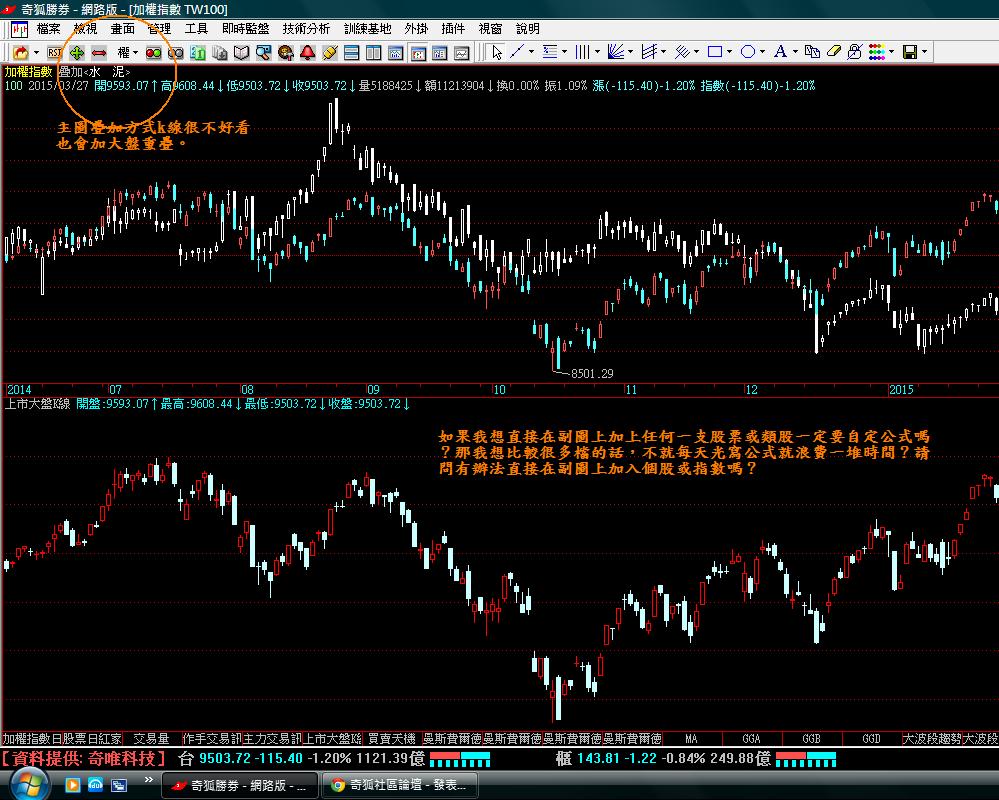
Task: Toggle the red-green lights indicator icon
Action: point(154,51)
